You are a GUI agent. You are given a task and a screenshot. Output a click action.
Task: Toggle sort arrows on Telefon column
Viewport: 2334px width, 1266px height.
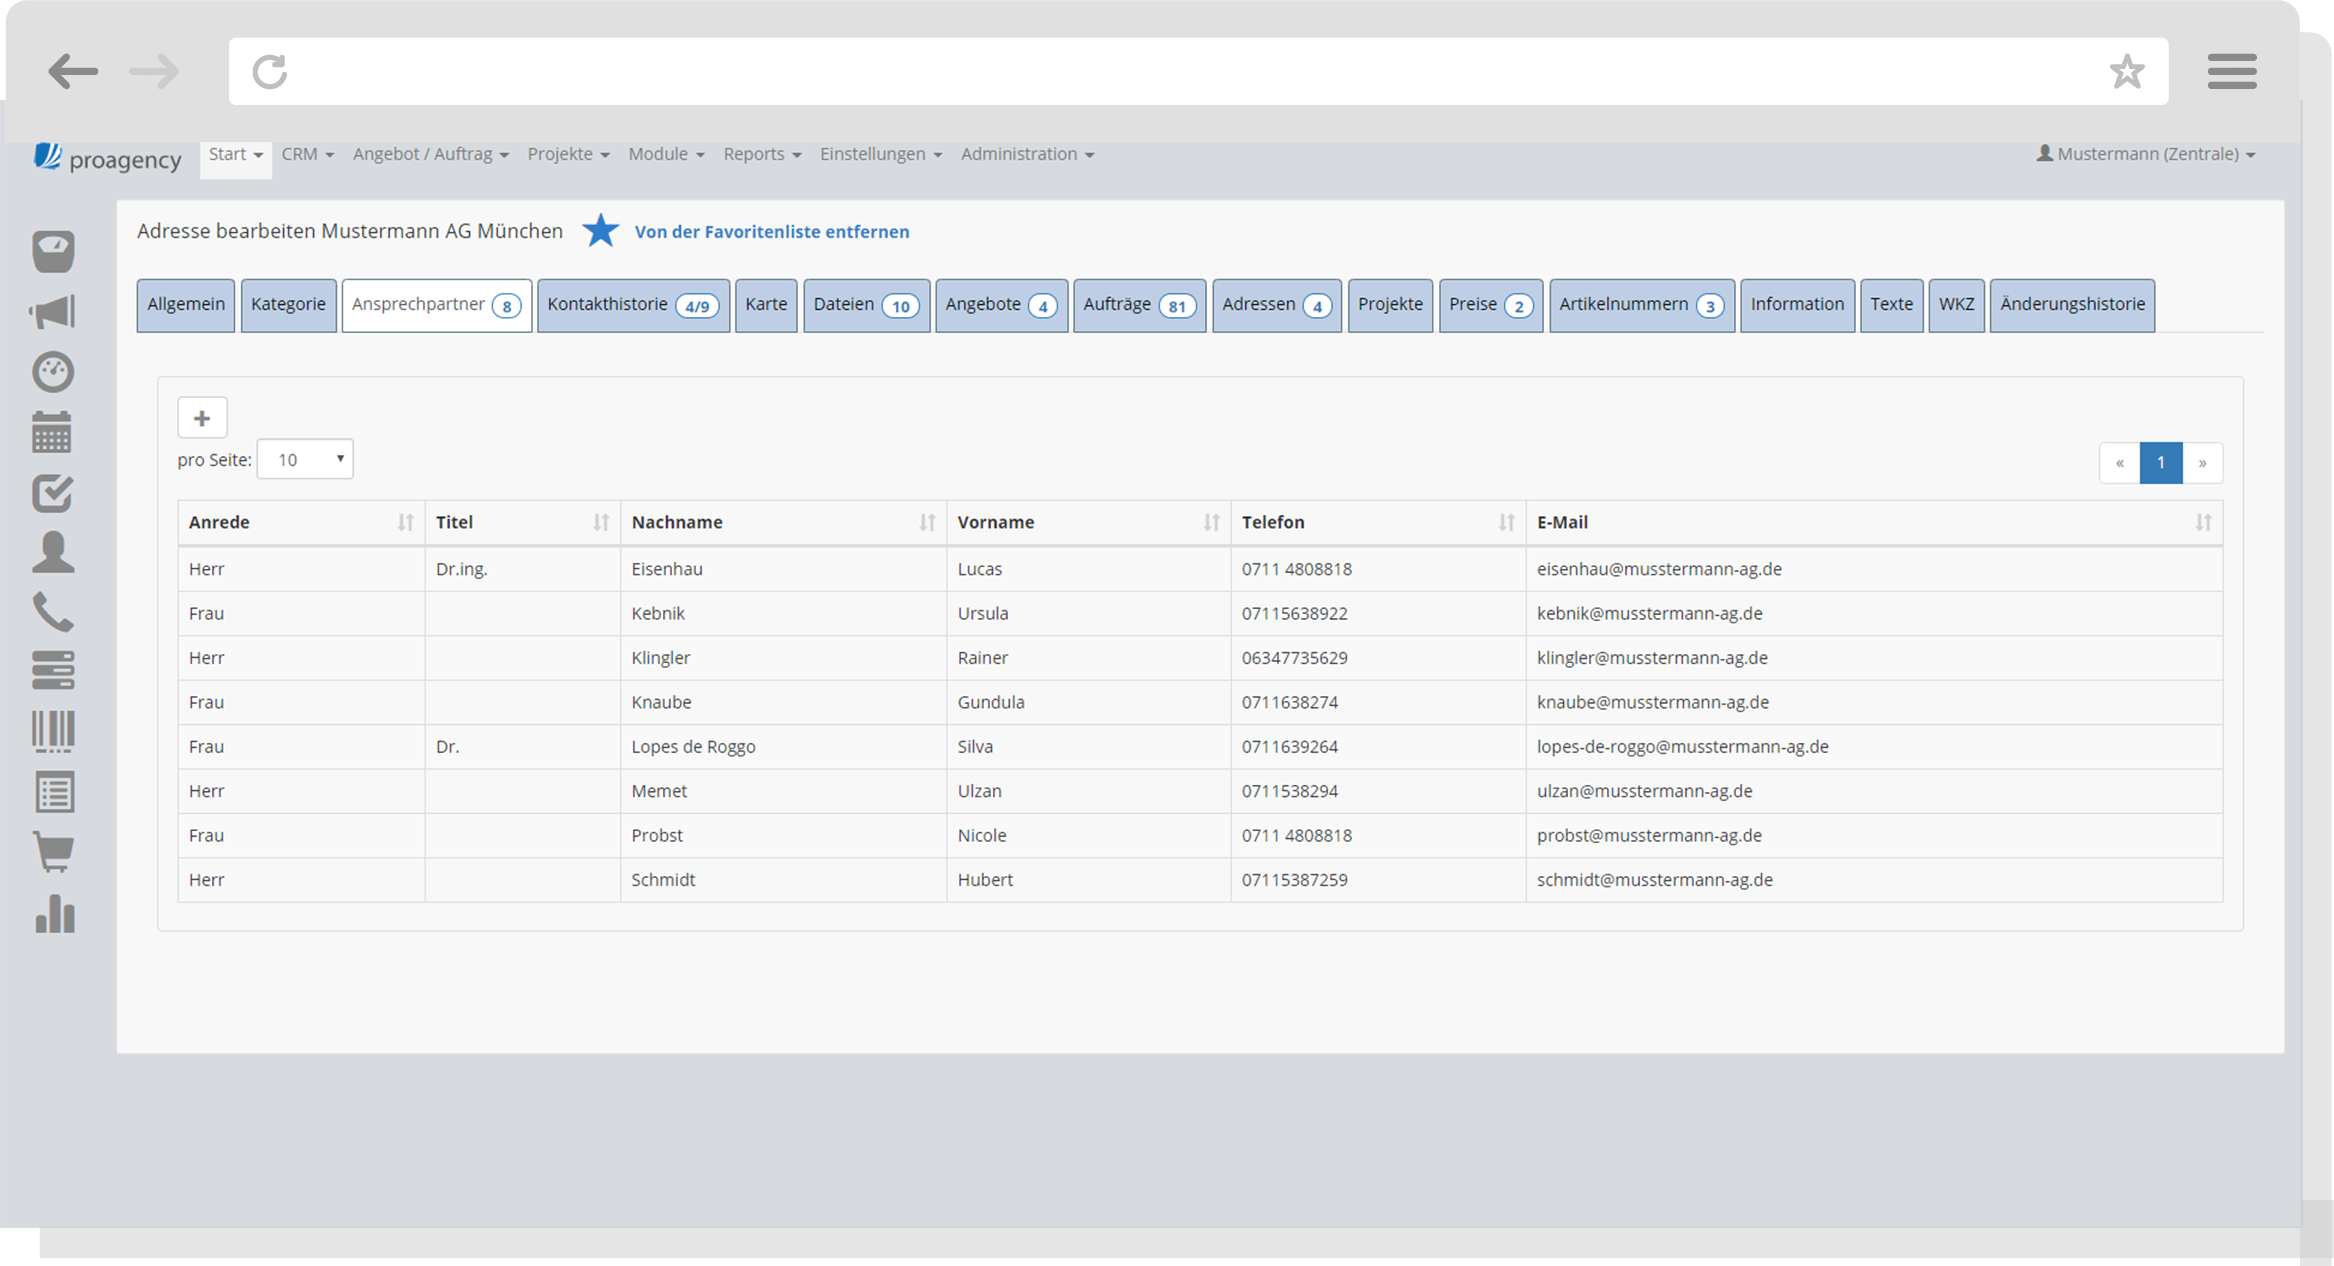tap(1505, 522)
